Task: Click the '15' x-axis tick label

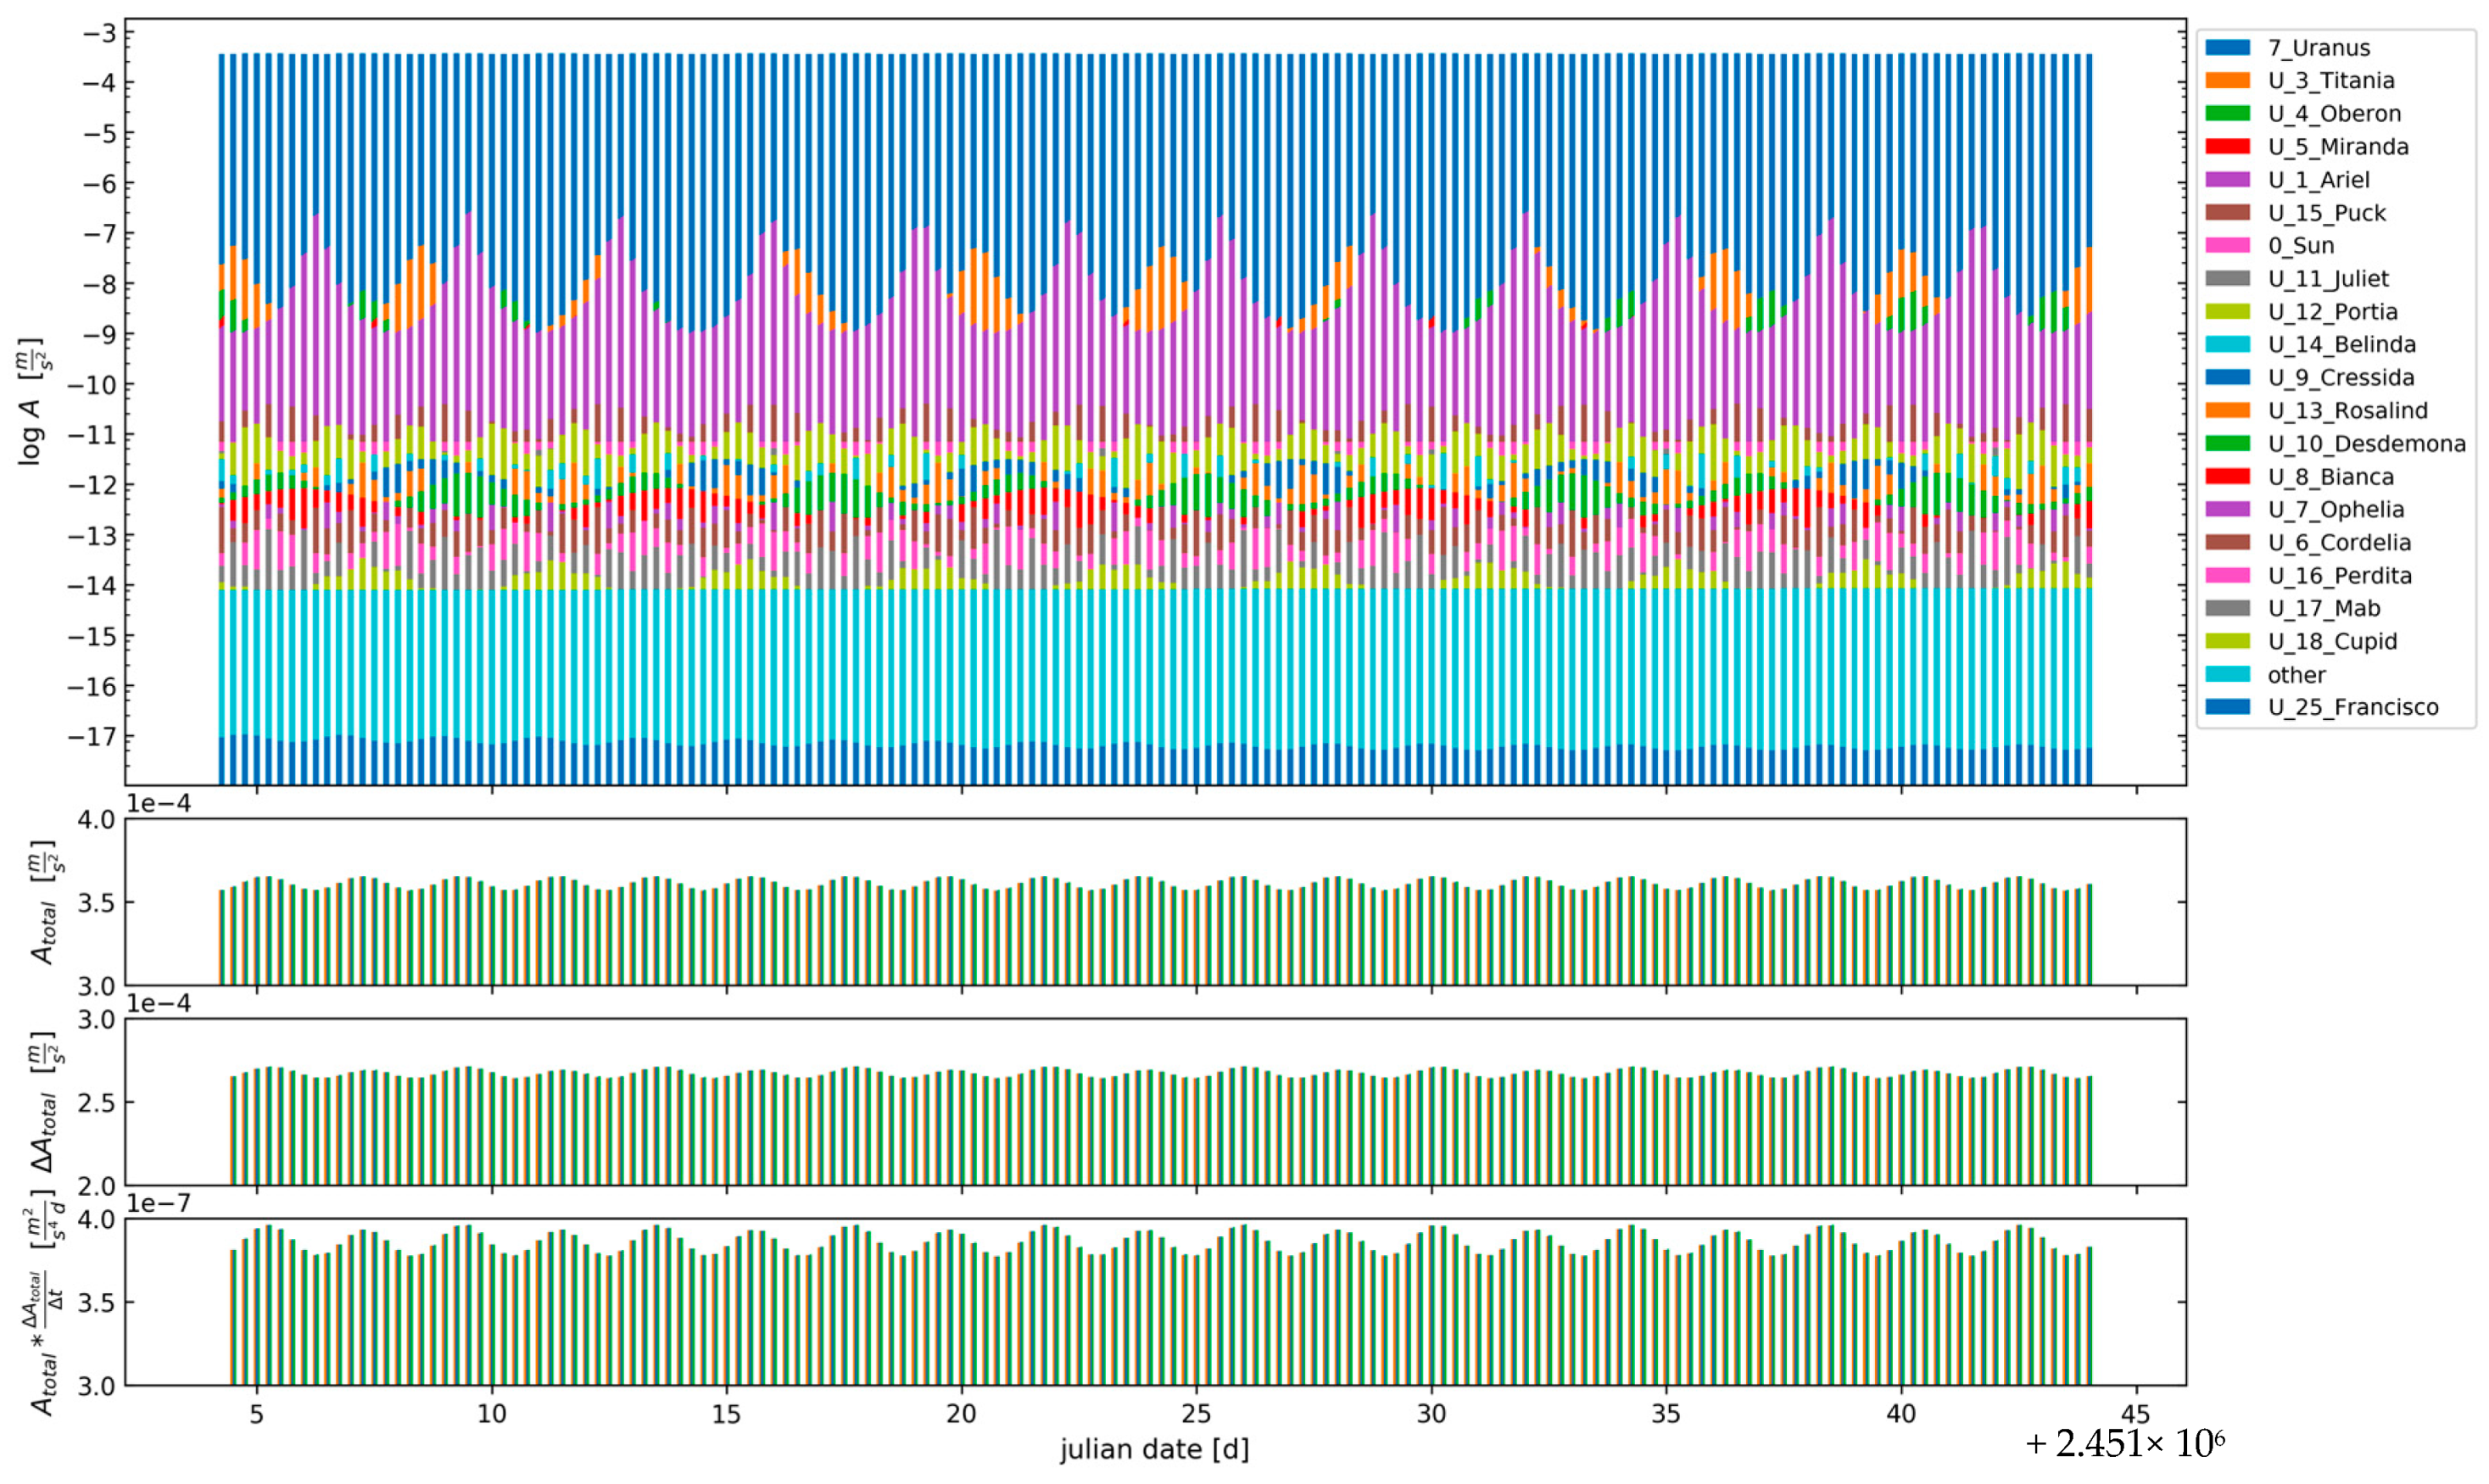Action: [727, 1414]
